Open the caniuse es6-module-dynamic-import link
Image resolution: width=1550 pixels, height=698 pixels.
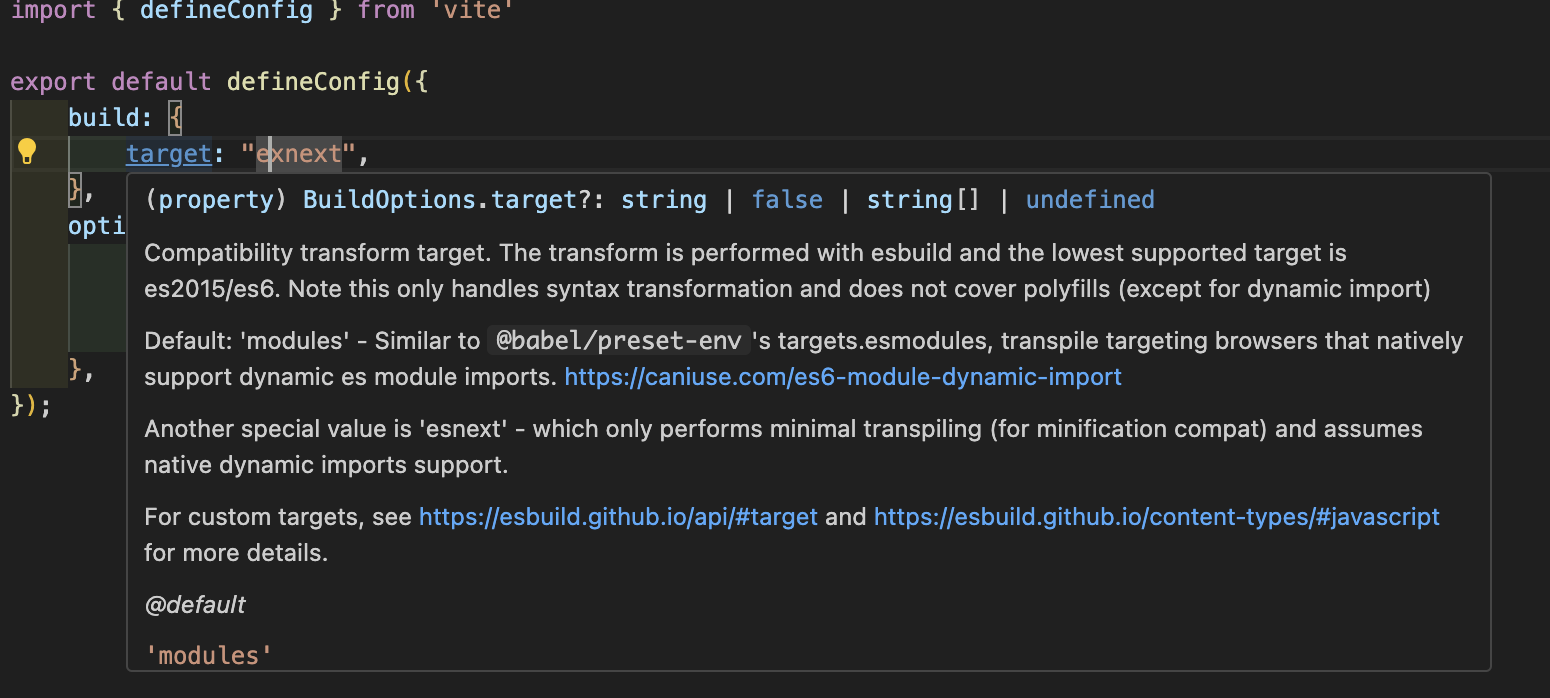coord(842,377)
